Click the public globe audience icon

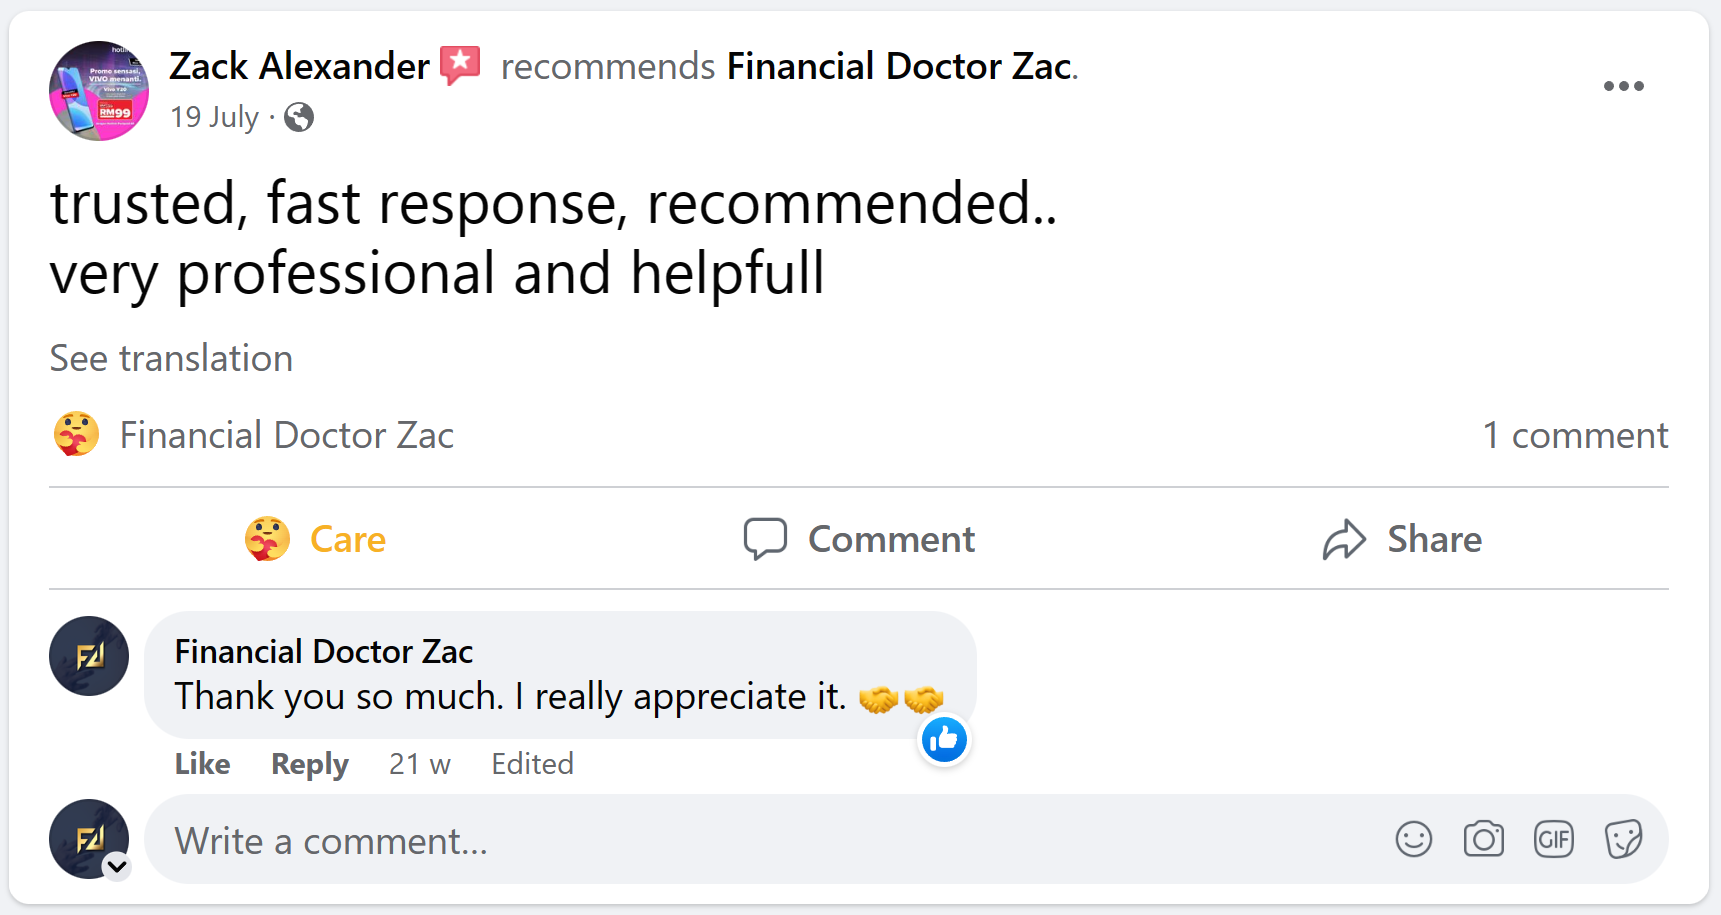click(x=299, y=117)
